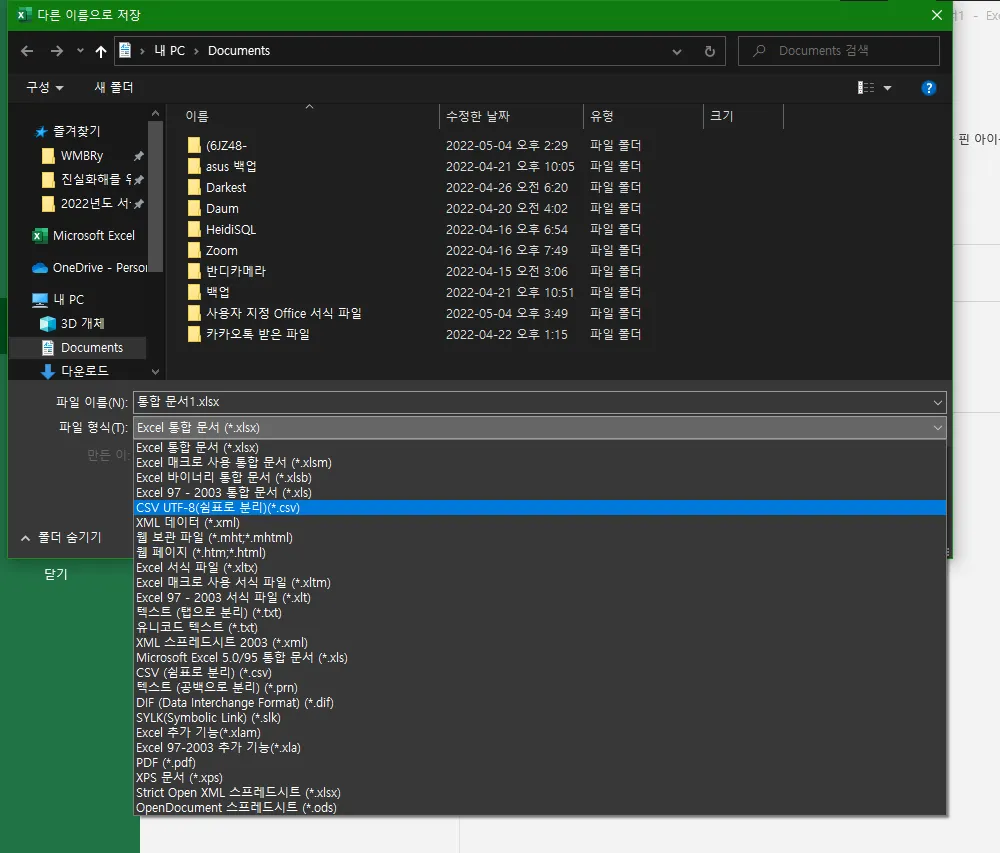Expand recent locations dropdown arrow
The image size is (1000, 853).
click(x=80, y=51)
